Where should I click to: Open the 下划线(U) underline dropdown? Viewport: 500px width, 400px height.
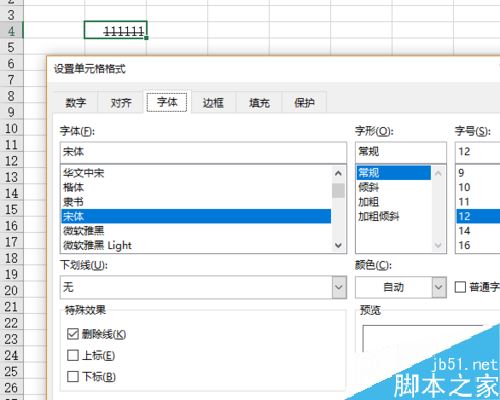[339, 287]
